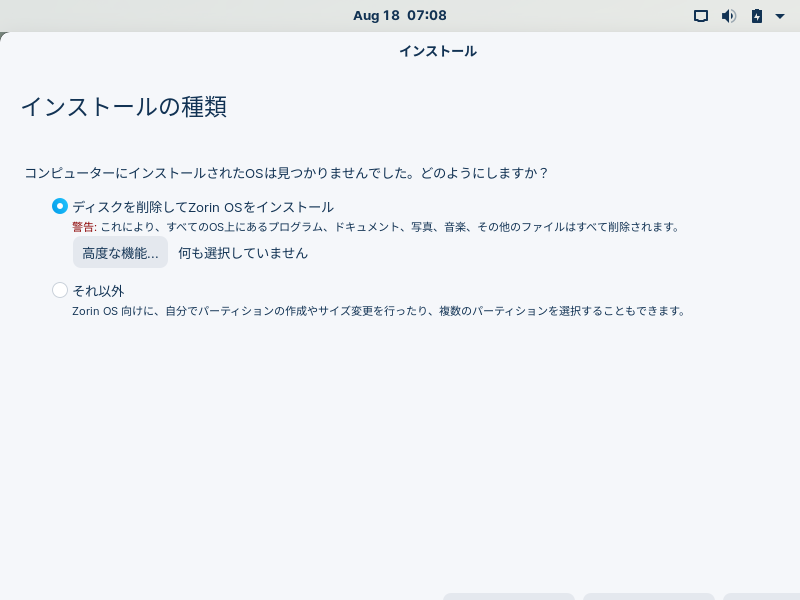Click the battery charging icon

pos(757,16)
